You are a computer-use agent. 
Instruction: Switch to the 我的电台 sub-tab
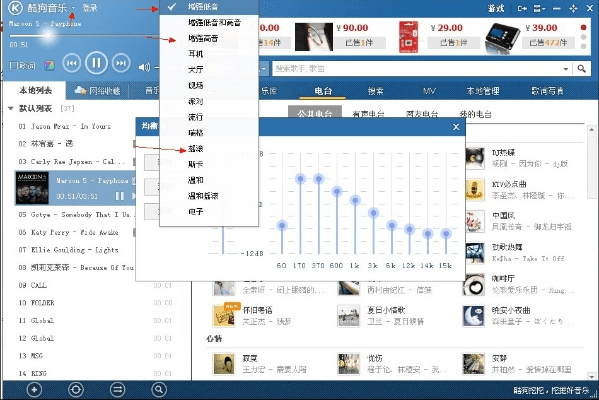(x=475, y=114)
